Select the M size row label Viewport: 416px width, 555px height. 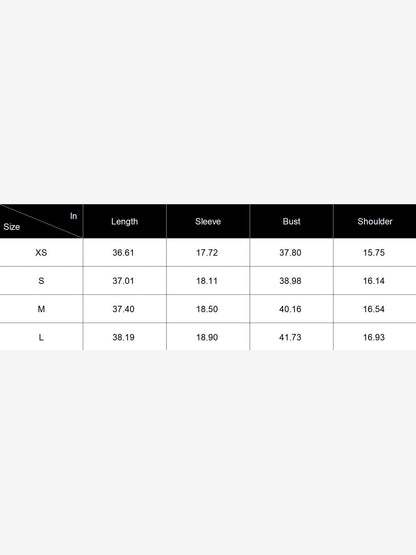coord(41,309)
